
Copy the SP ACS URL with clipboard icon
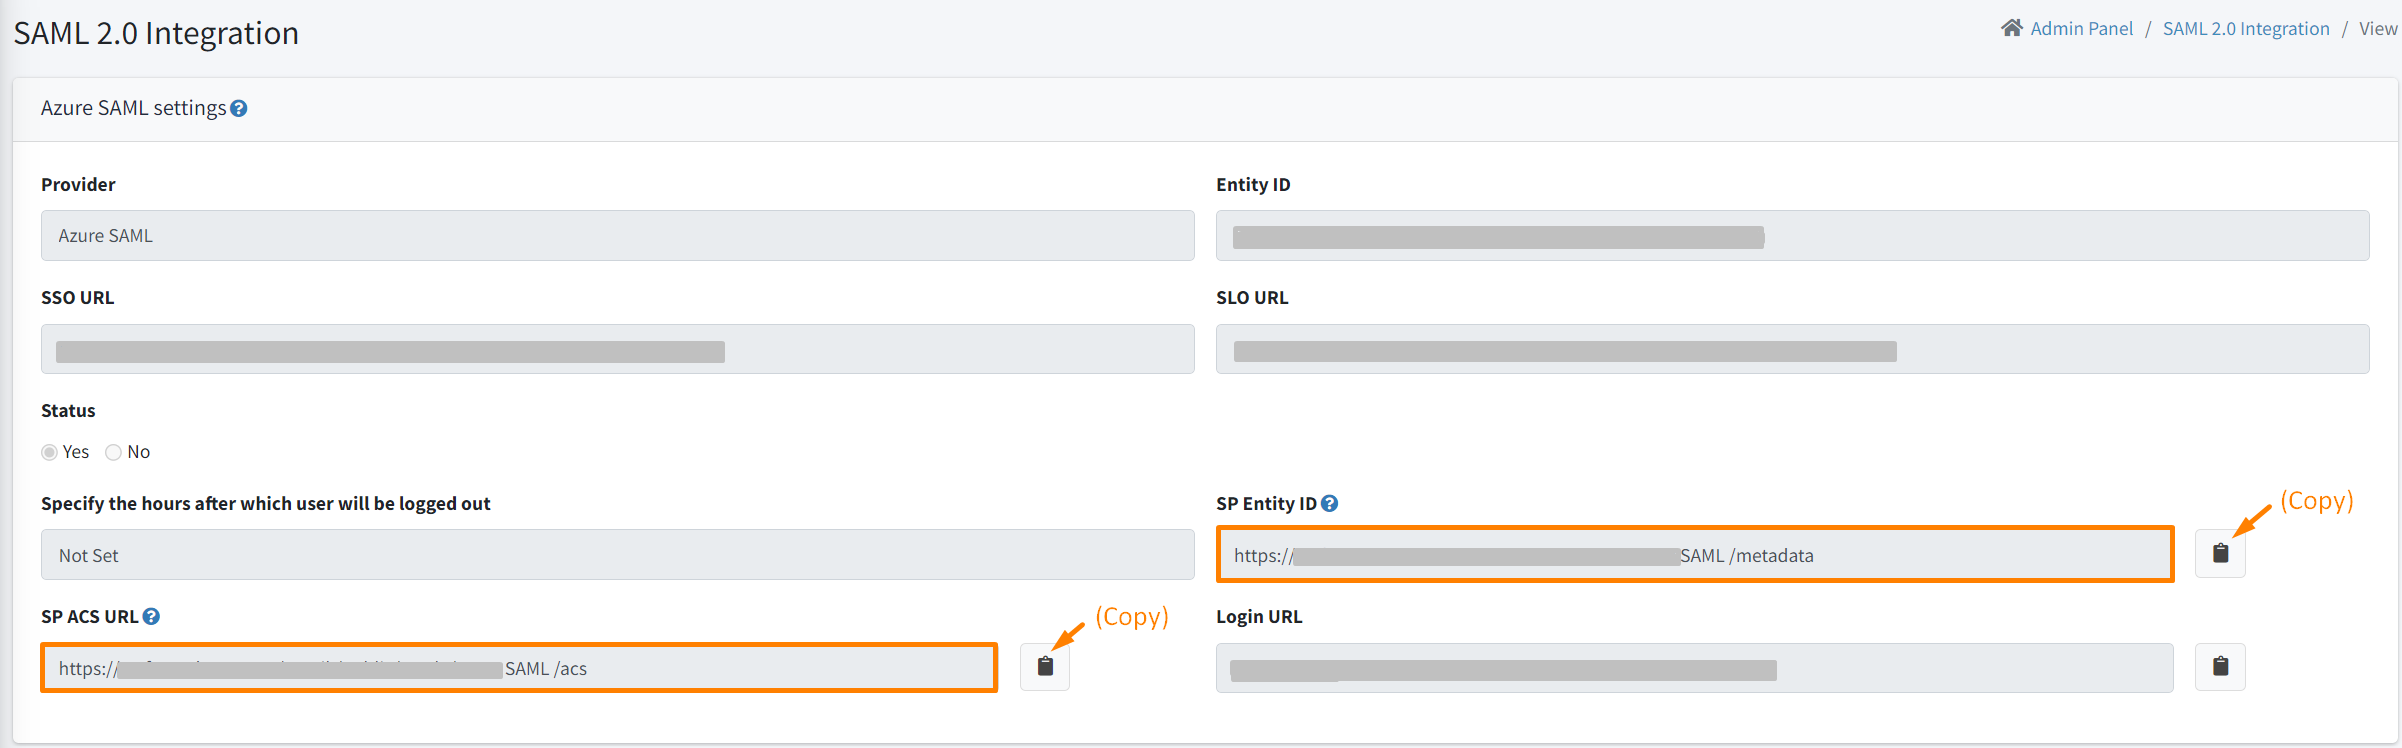click(x=1045, y=667)
